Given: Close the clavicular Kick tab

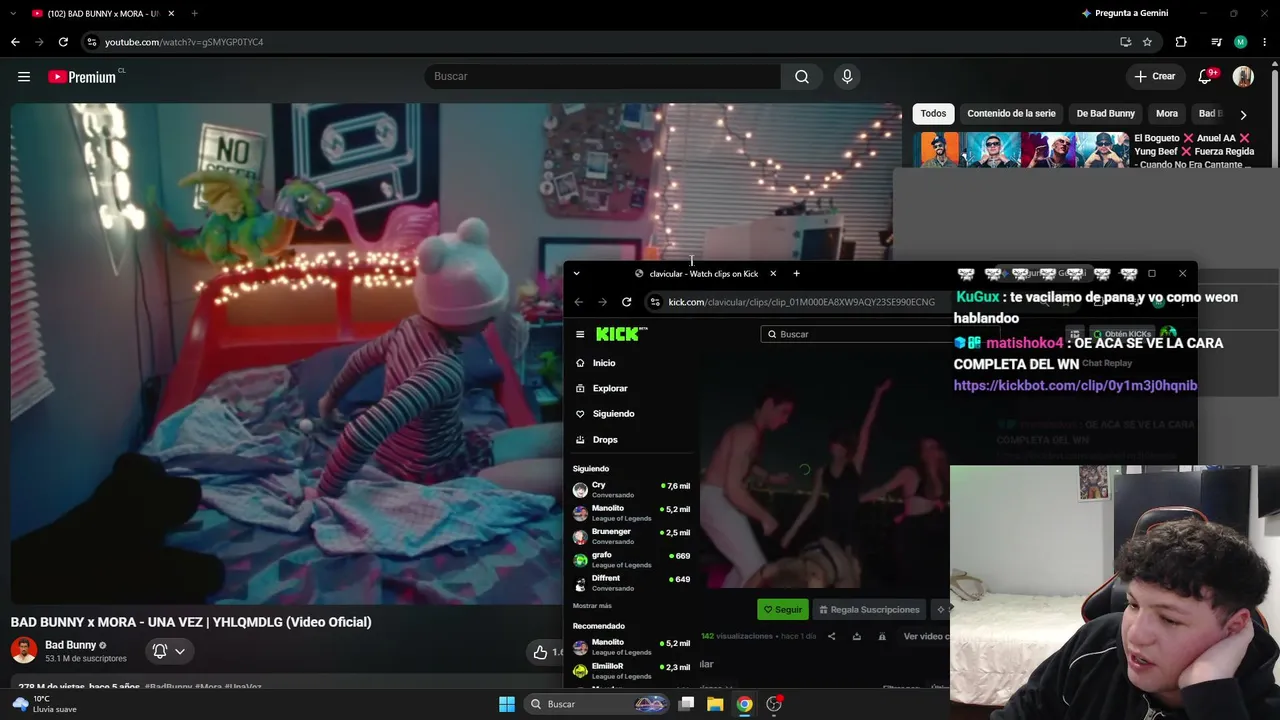Looking at the screenshot, I should (773, 274).
